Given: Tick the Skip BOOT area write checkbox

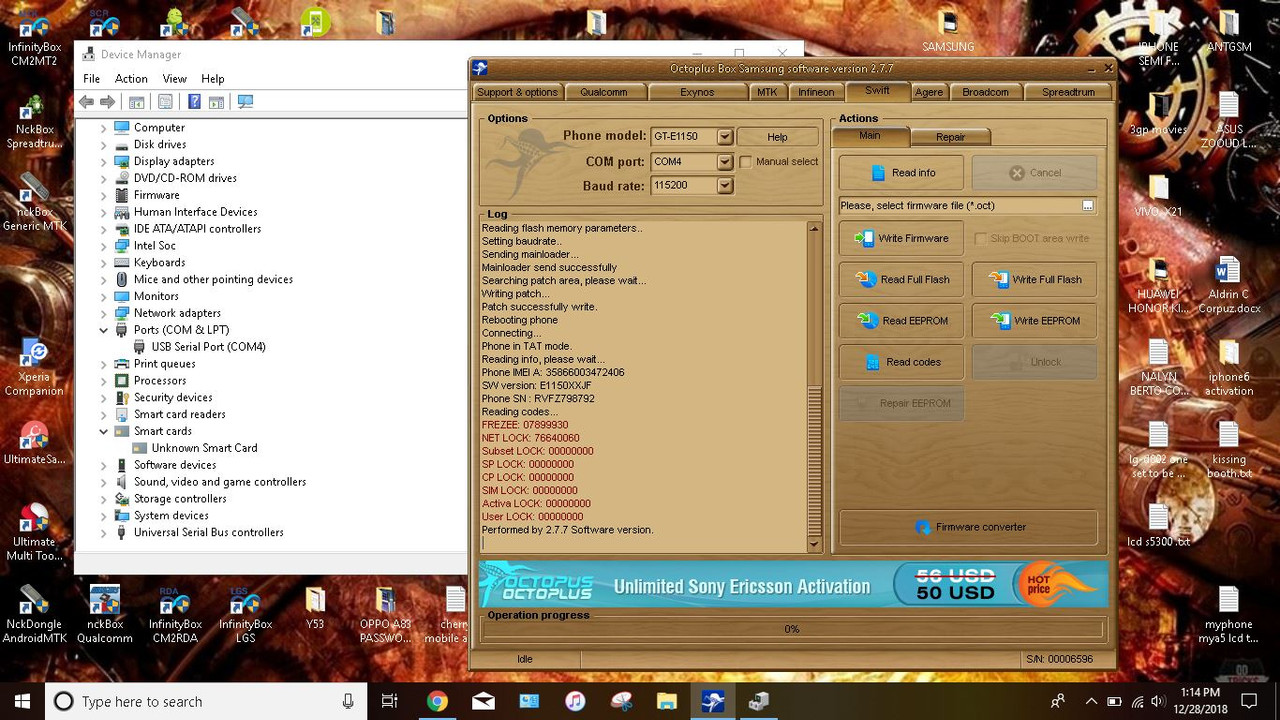Looking at the screenshot, I should pos(980,238).
